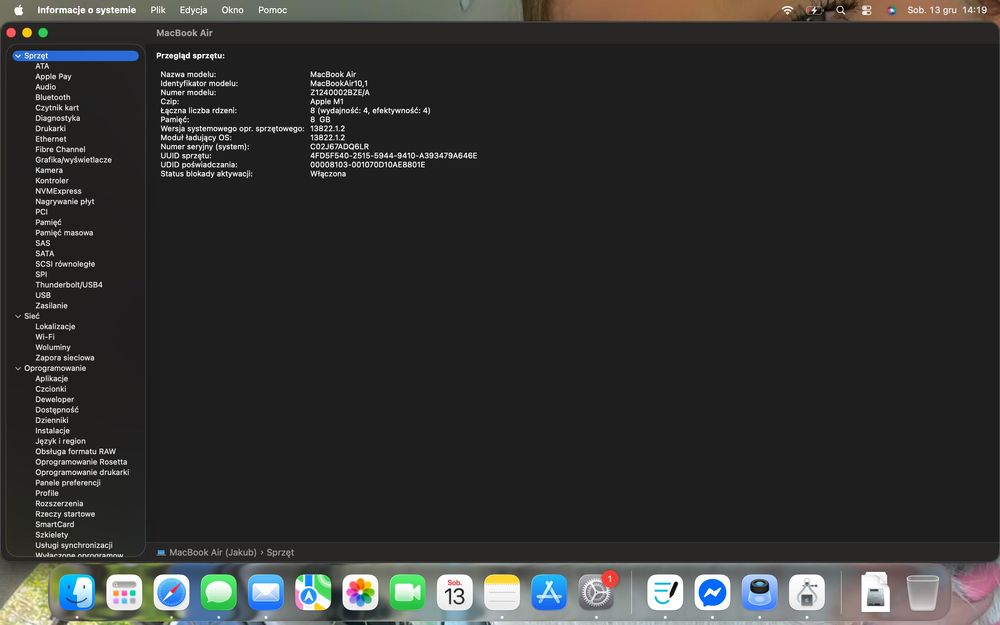Viewport: 1000px width, 625px height.
Task: Open Launchpad apps grid in Dock
Action: tap(124, 592)
